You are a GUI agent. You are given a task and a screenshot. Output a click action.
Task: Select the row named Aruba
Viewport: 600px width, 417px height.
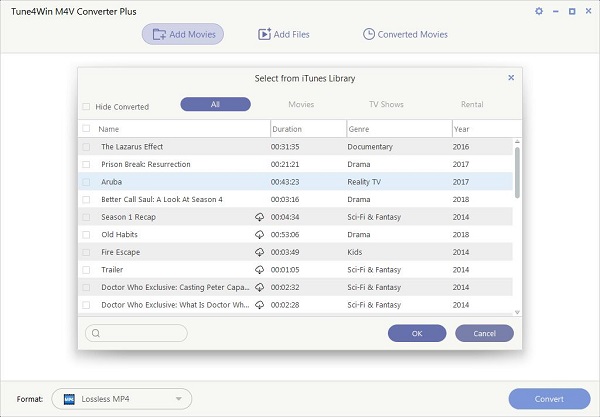(x=295, y=182)
